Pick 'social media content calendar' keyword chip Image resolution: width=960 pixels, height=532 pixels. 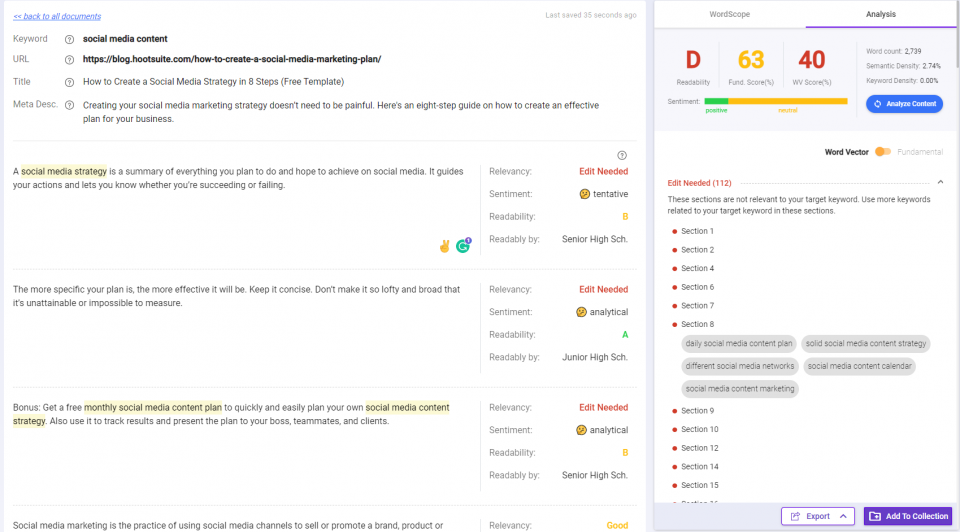pos(860,366)
